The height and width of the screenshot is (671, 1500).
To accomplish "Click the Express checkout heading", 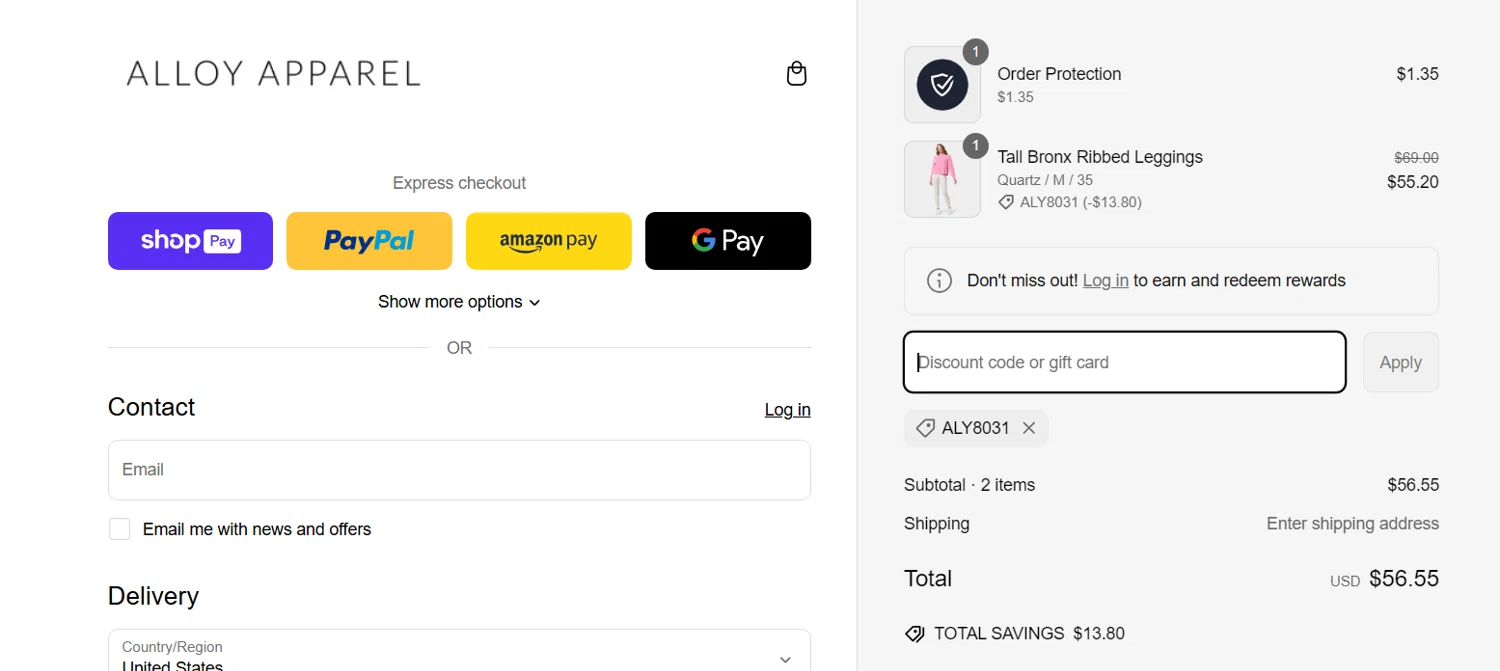I will (x=459, y=183).
